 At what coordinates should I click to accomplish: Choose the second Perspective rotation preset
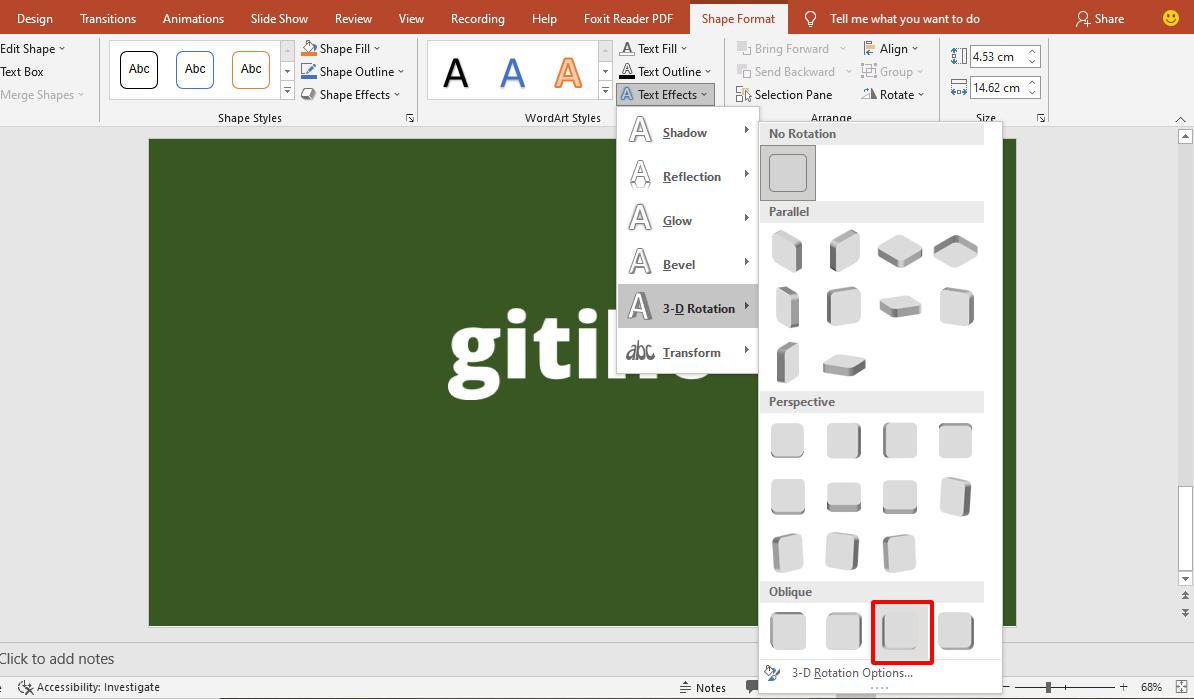click(844, 440)
